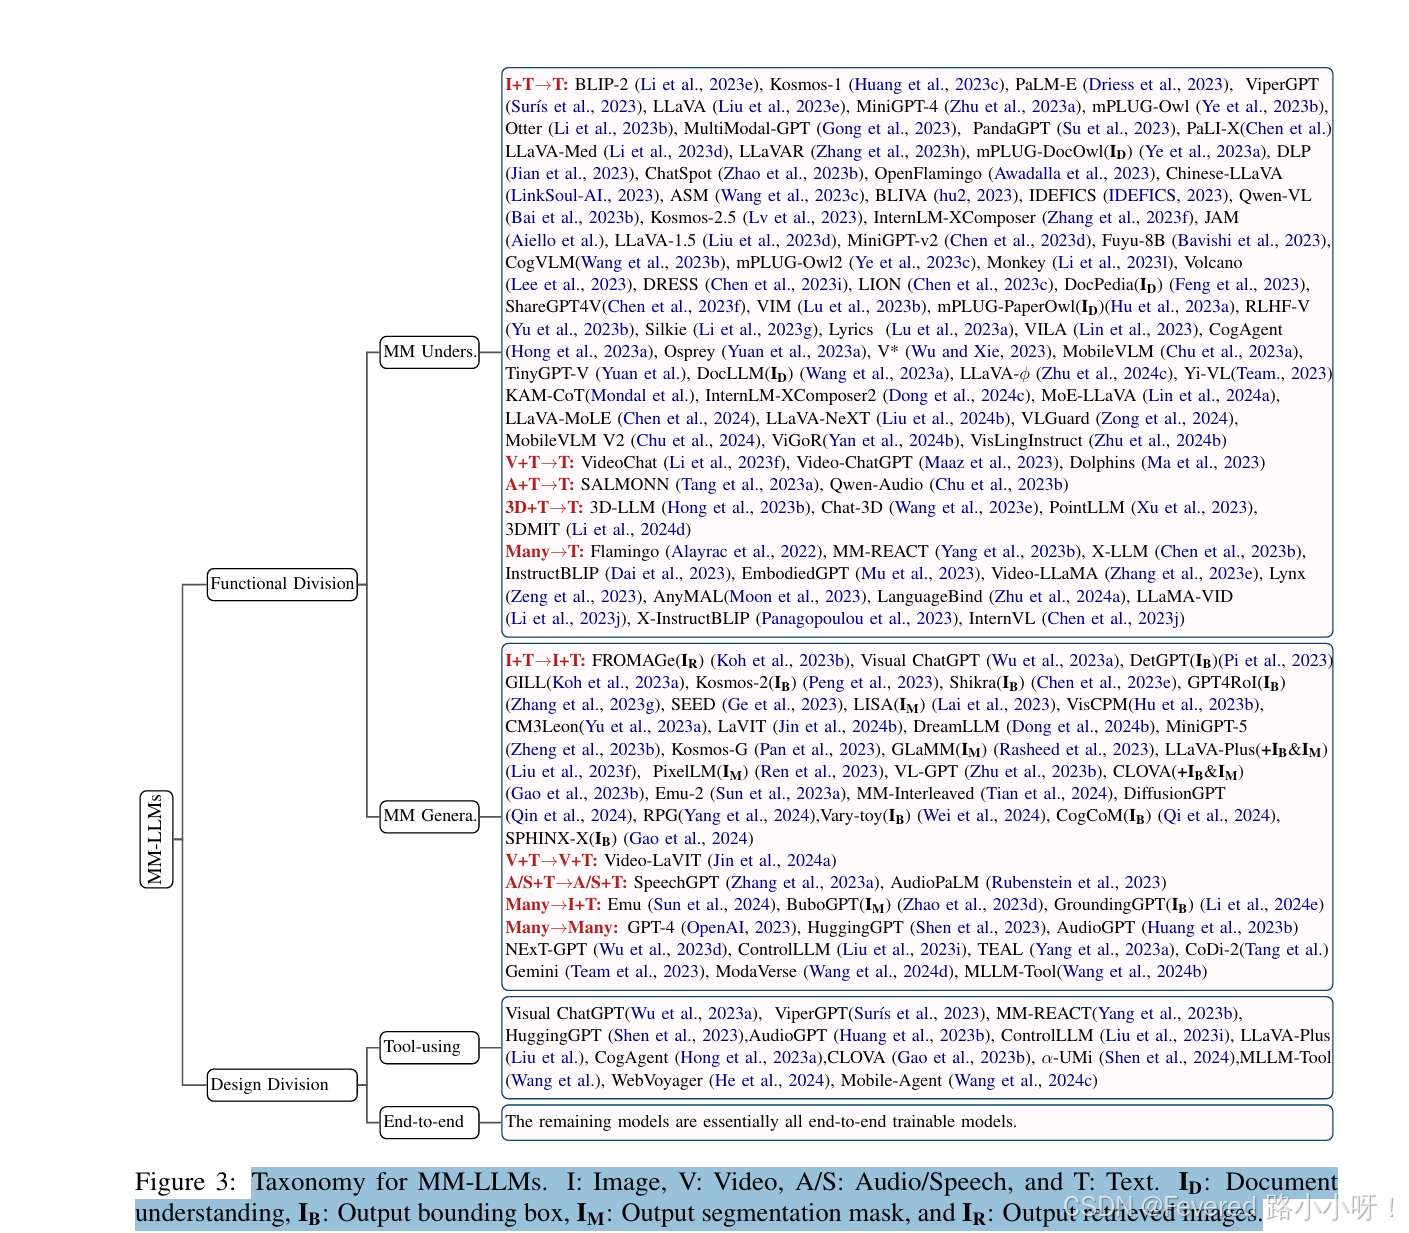Click the red 'Many→Many:' category label

pos(561,928)
